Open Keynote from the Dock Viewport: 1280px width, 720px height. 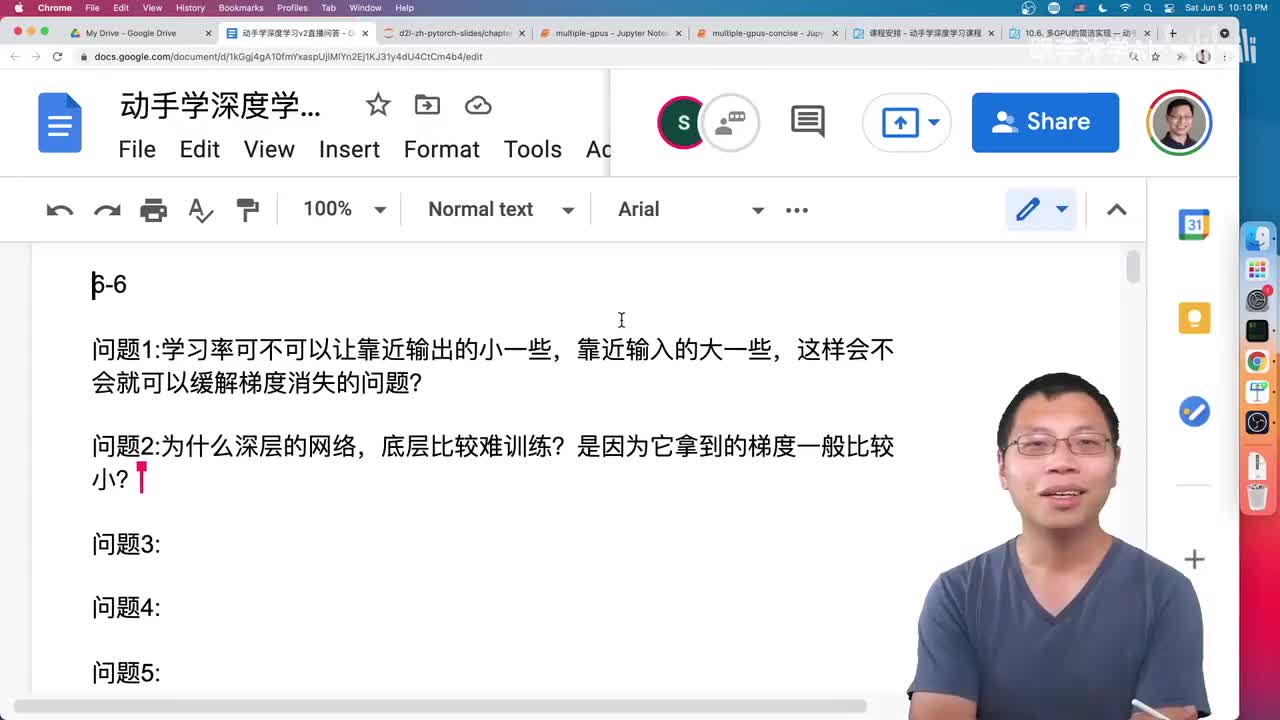pyautogui.click(x=1258, y=392)
